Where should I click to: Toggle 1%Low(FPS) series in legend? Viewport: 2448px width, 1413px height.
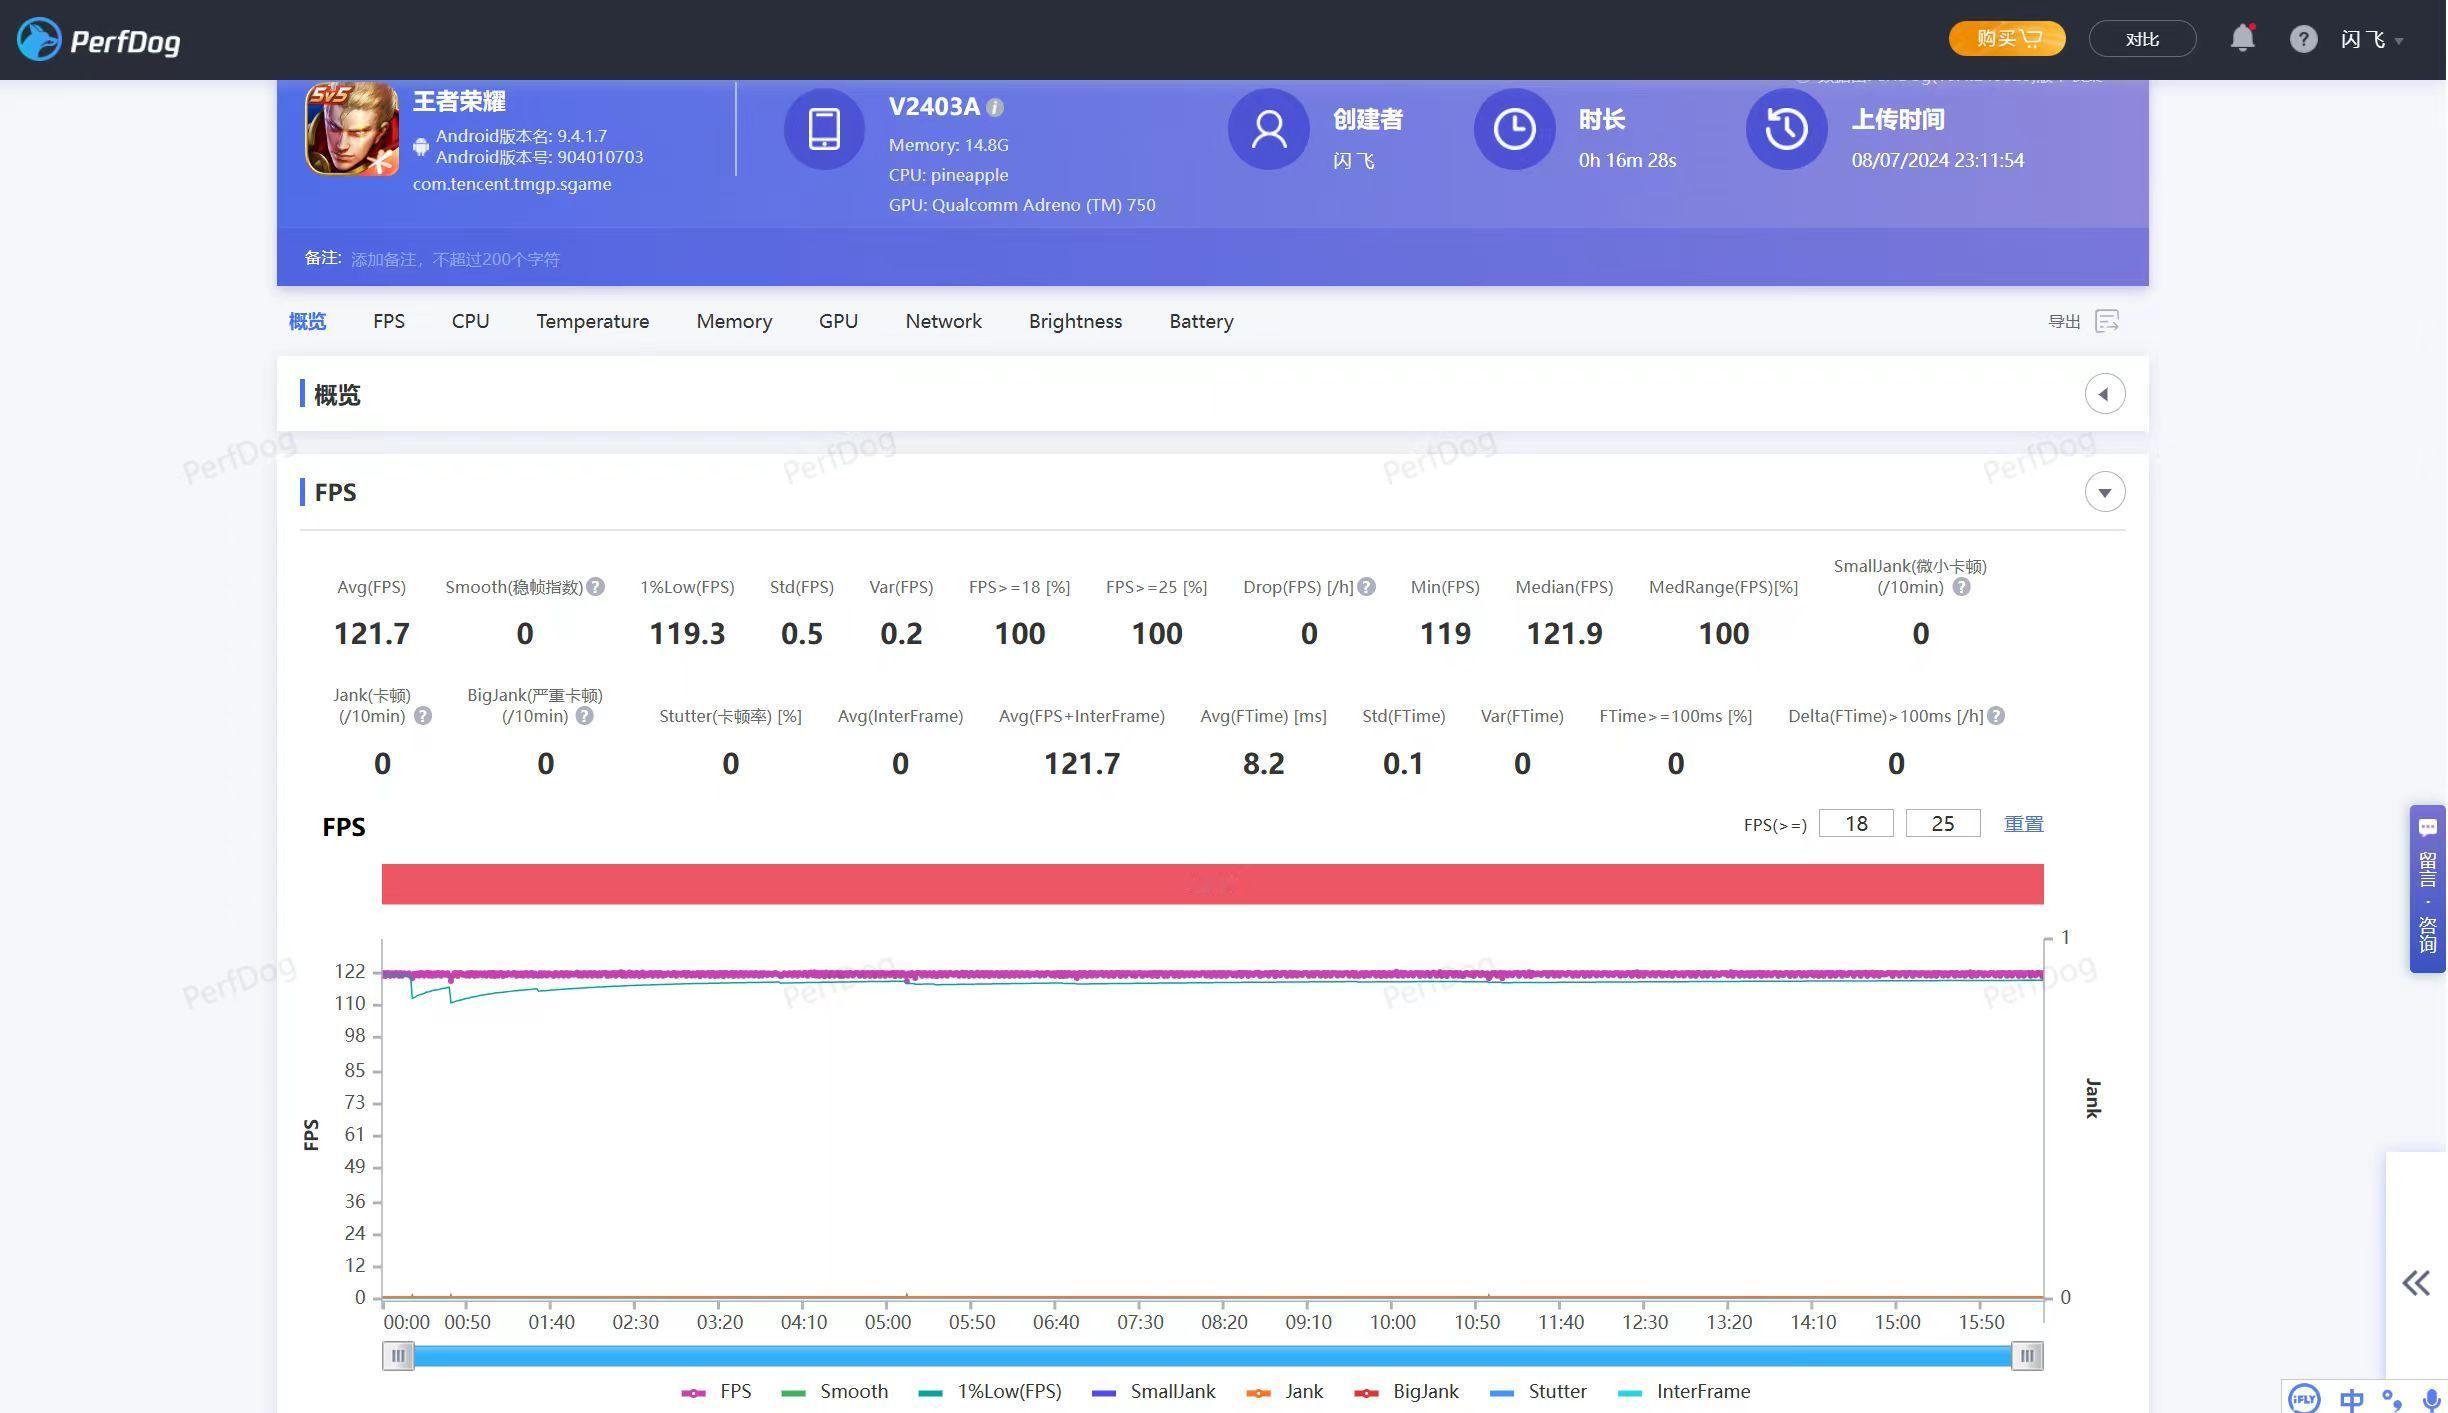pos(990,1392)
